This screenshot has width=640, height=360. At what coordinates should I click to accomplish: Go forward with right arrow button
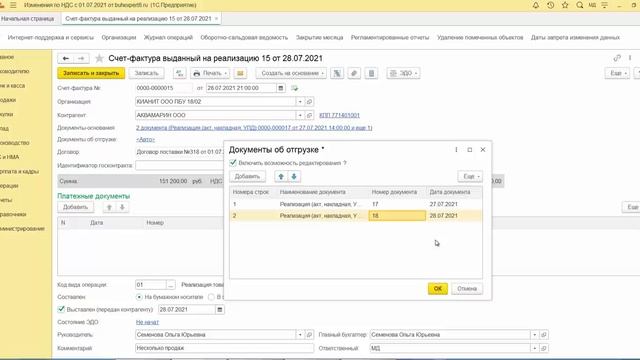click(x=81, y=58)
